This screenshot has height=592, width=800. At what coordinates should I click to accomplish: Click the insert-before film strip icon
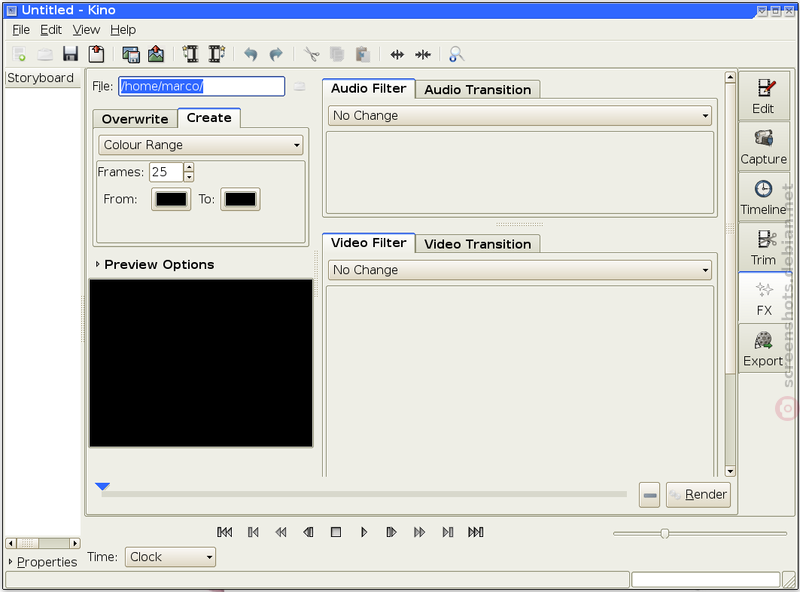tap(191, 54)
